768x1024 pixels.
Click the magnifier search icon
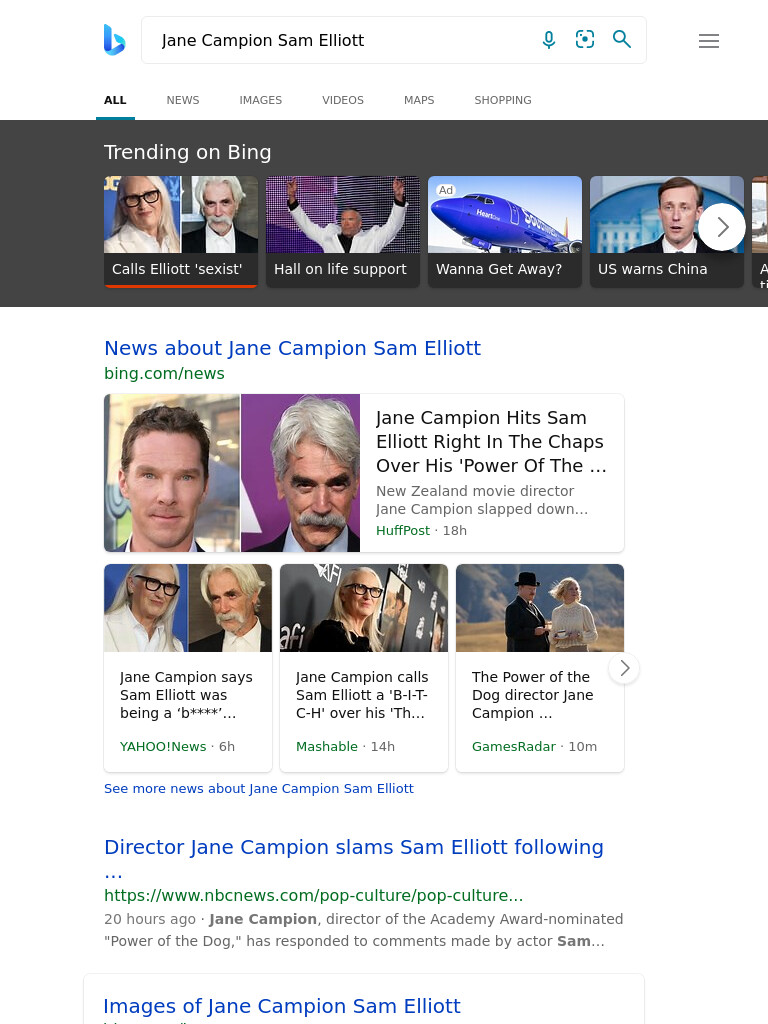[x=622, y=40]
